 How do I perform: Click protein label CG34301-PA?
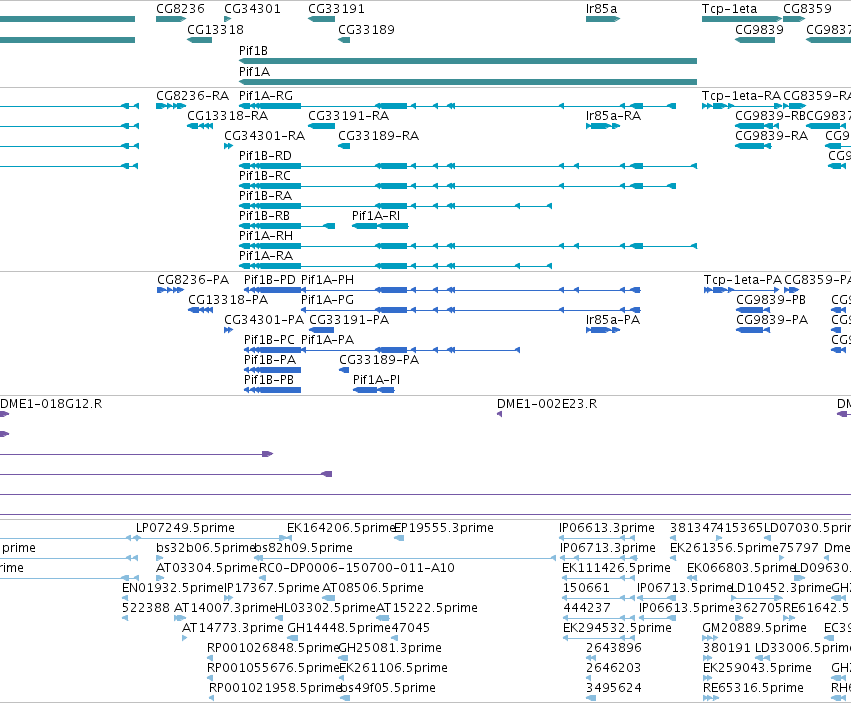point(264,320)
